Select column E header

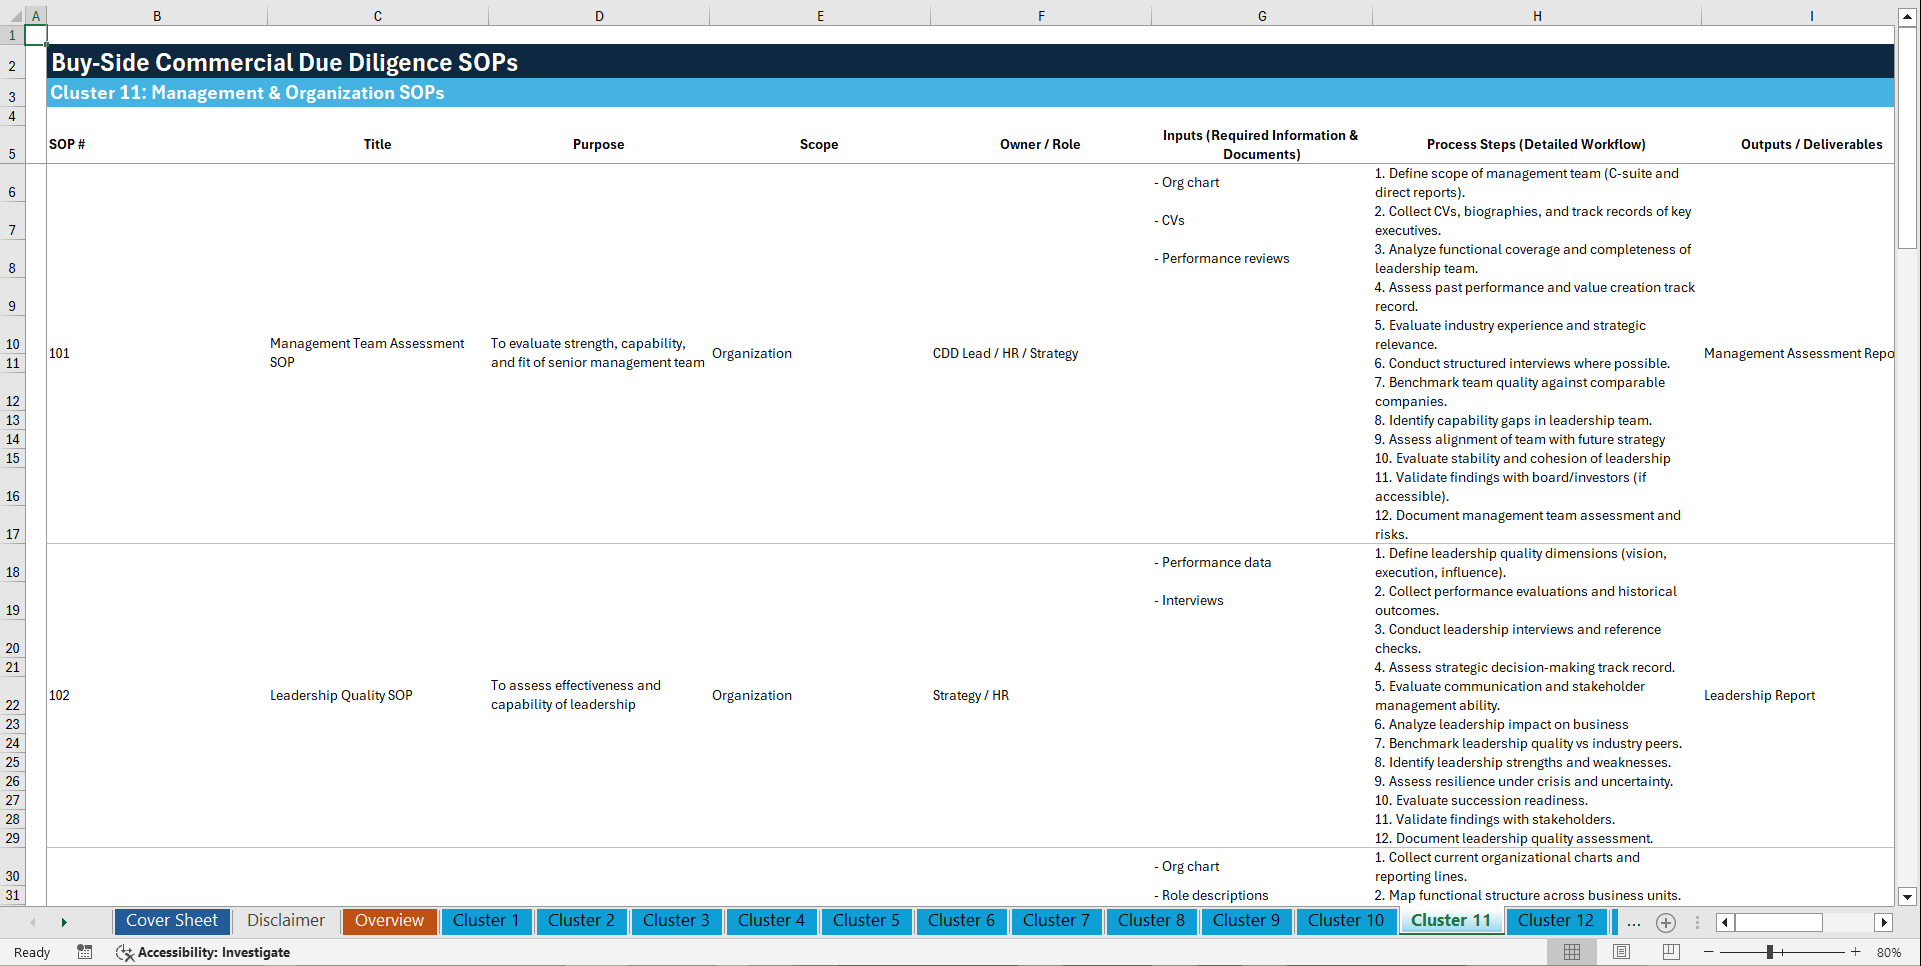coord(820,16)
